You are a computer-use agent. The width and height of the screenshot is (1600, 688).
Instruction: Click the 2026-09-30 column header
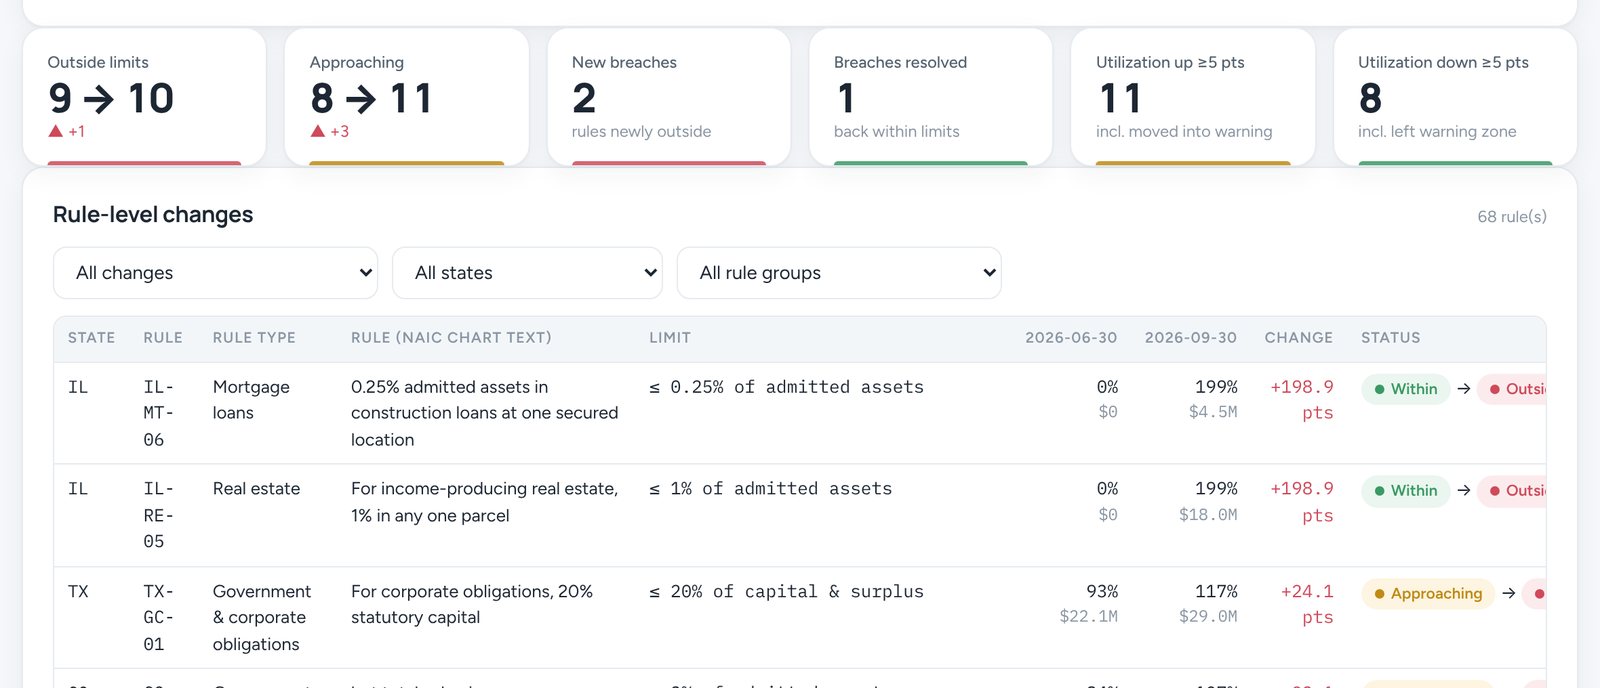point(1191,338)
